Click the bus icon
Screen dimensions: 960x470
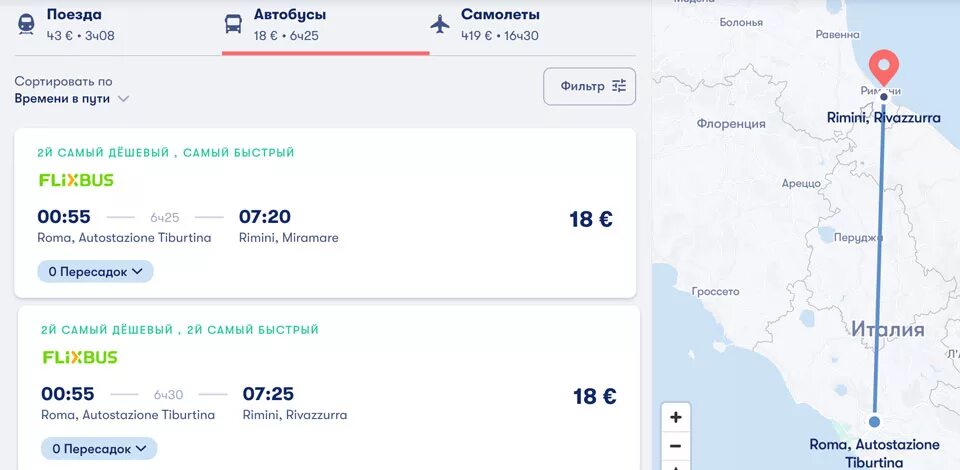point(233,24)
